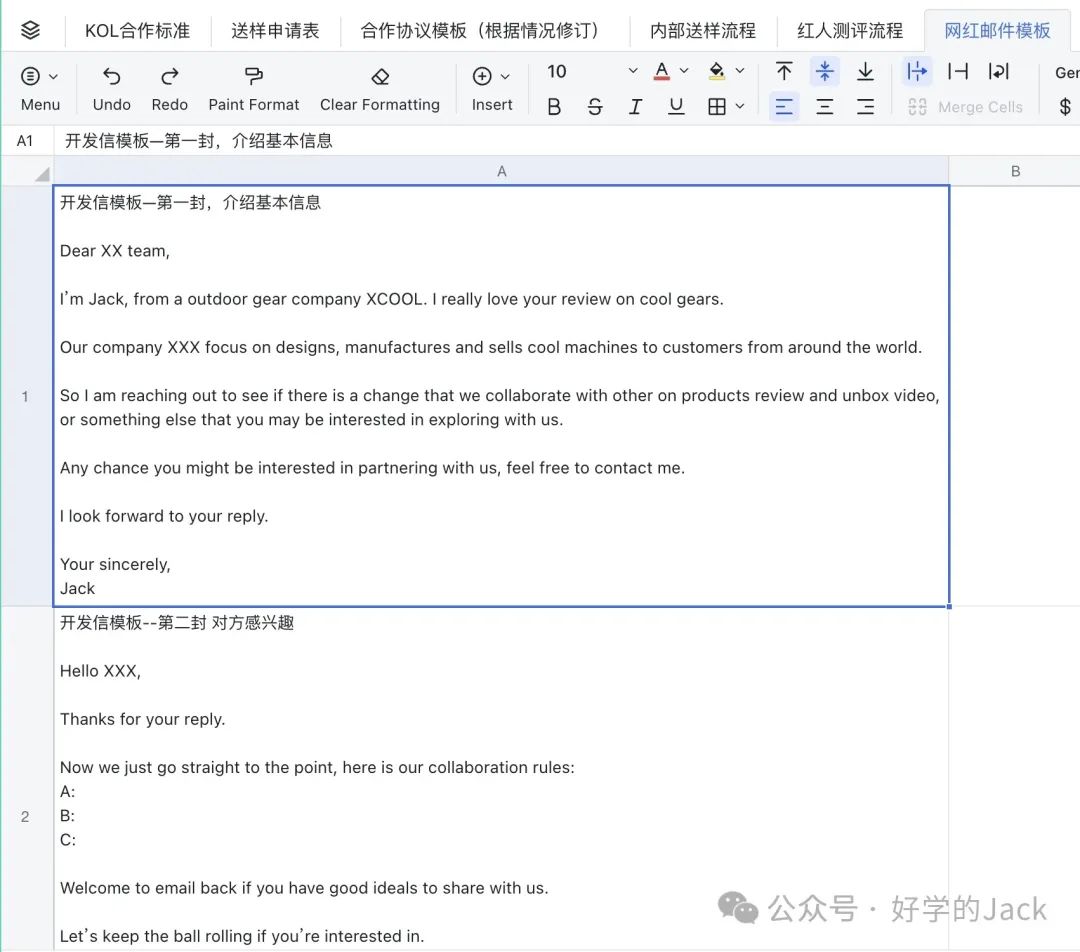The width and height of the screenshot is (1080, 952).
Task: Open the Menu dropdown
Action: coord(40,88)
